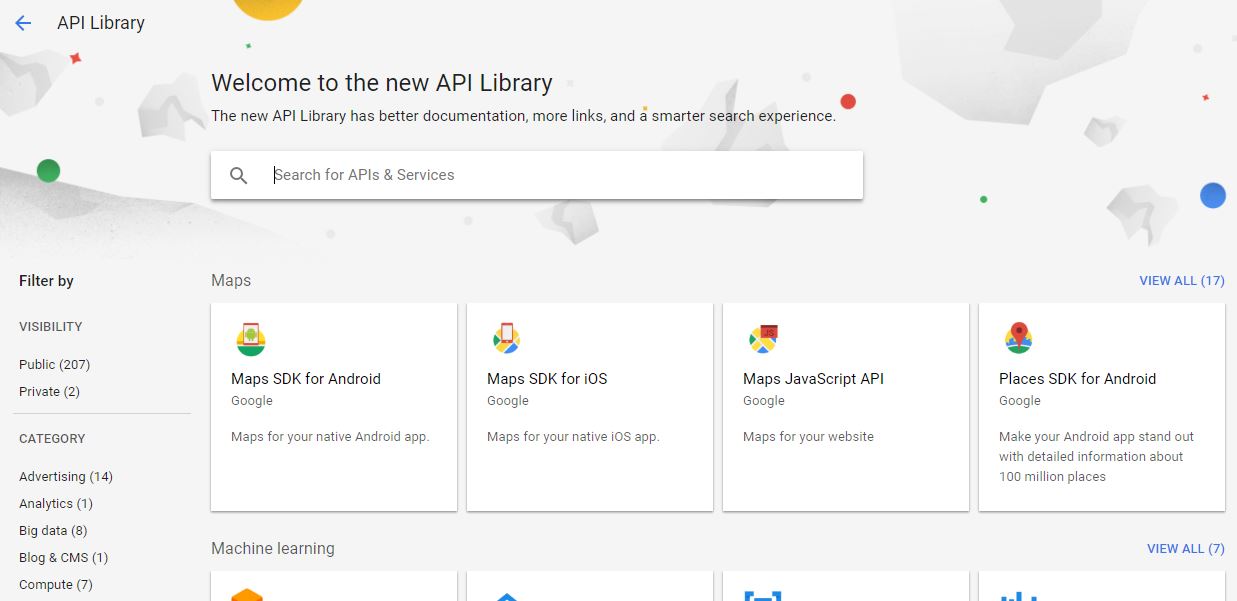Open VIEW ALL (17) for Maps
1237x601 pixels.
click(1182, 281)
